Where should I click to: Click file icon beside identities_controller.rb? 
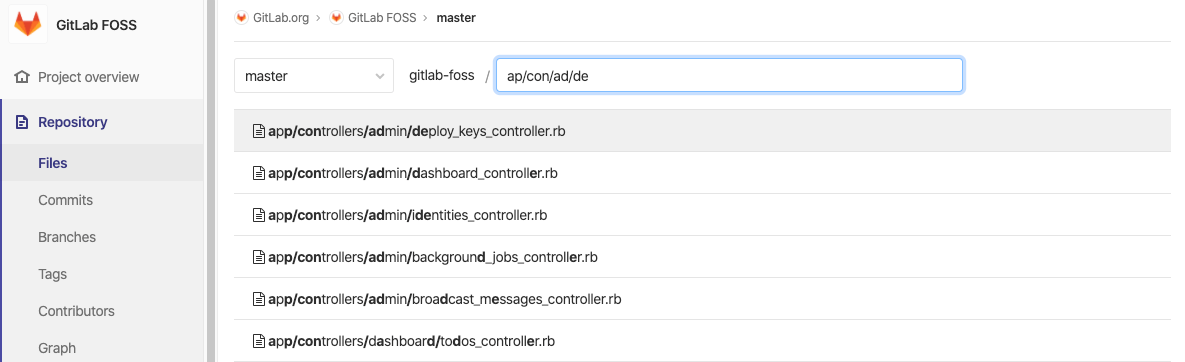(259, 215)
